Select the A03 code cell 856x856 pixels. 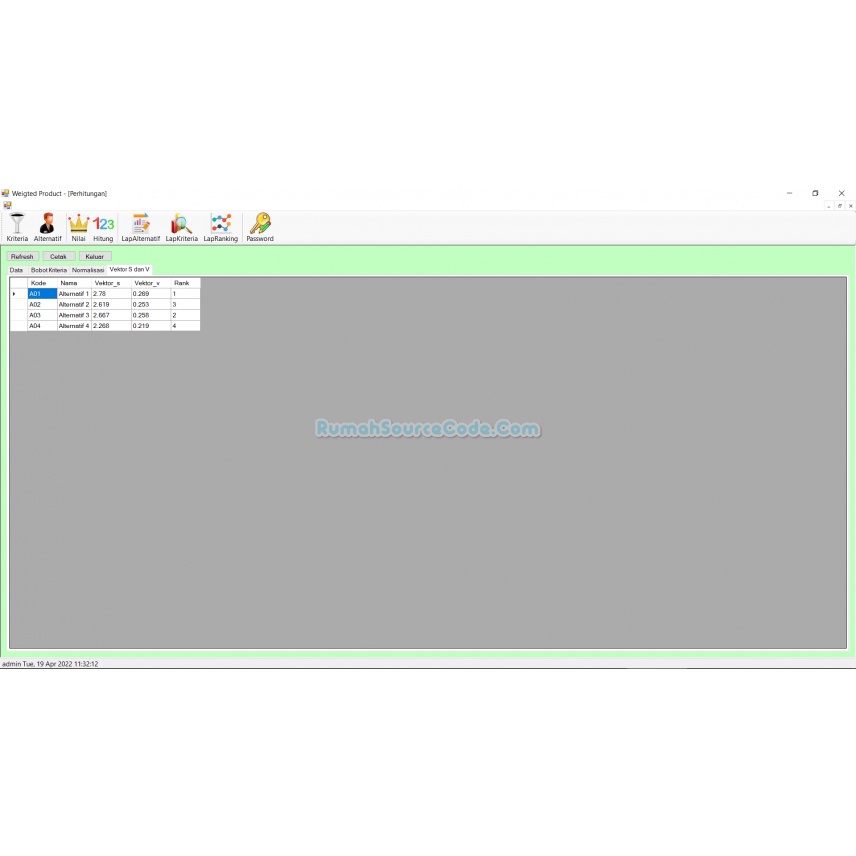[x=42, y=316]
